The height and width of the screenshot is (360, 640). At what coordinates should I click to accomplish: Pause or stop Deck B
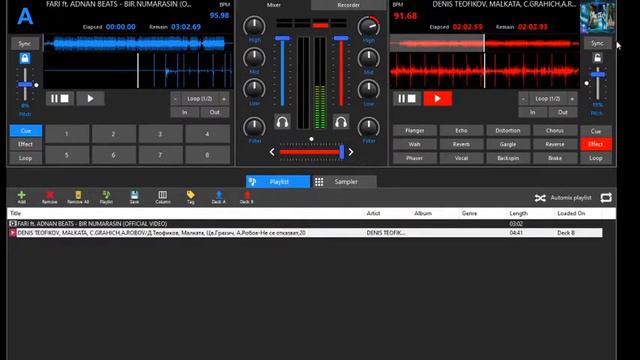407,98
